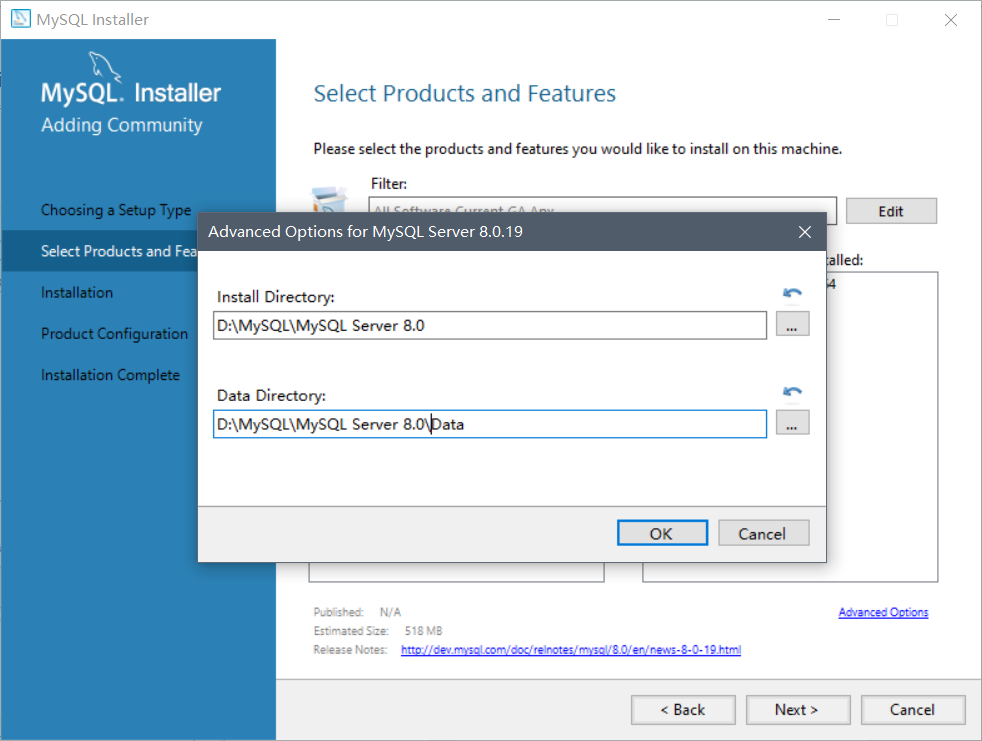Screen dimensions: 982x741
Task: Click the MySQL Installer title bar icon
Action: tap(20, 20)
